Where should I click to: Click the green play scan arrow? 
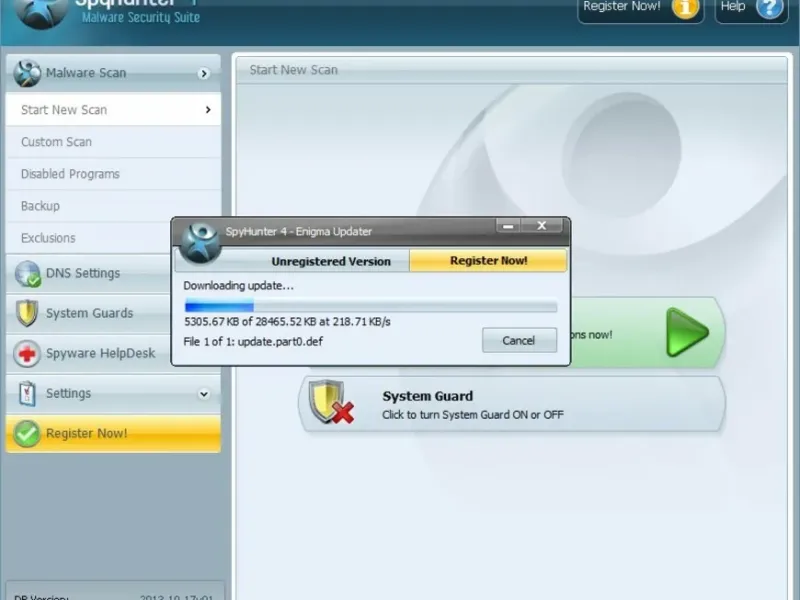click(687, 333)
